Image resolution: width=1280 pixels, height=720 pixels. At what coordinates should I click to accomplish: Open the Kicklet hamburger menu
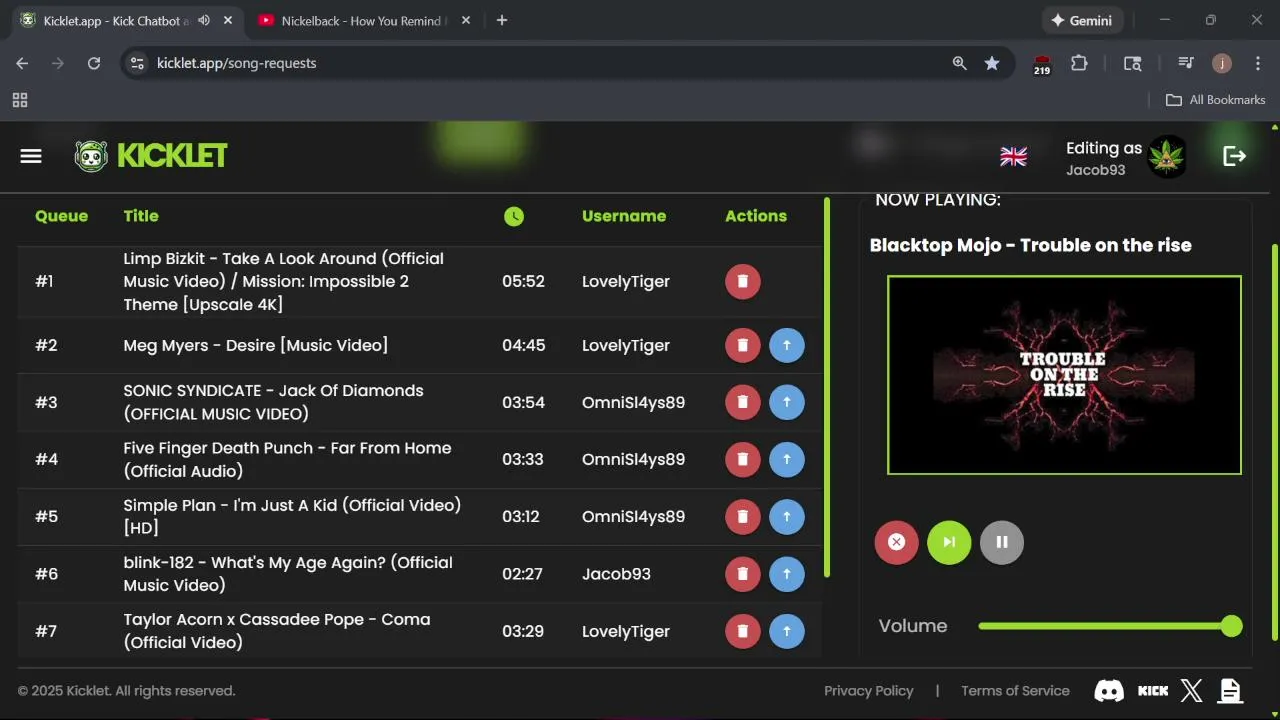31,156
